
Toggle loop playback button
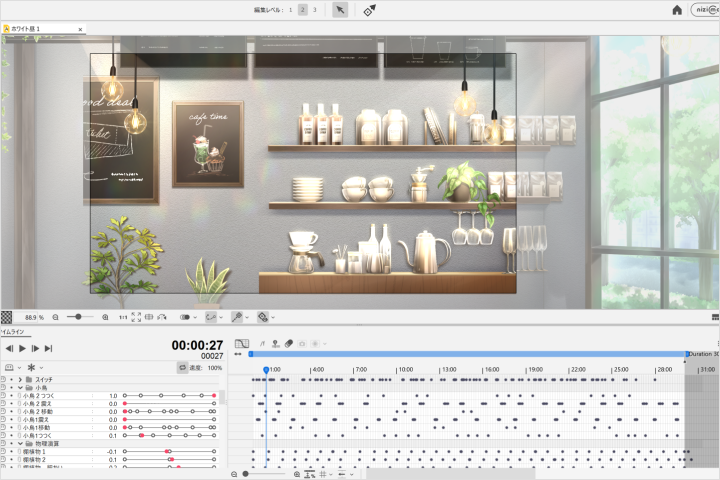(182, 367)
